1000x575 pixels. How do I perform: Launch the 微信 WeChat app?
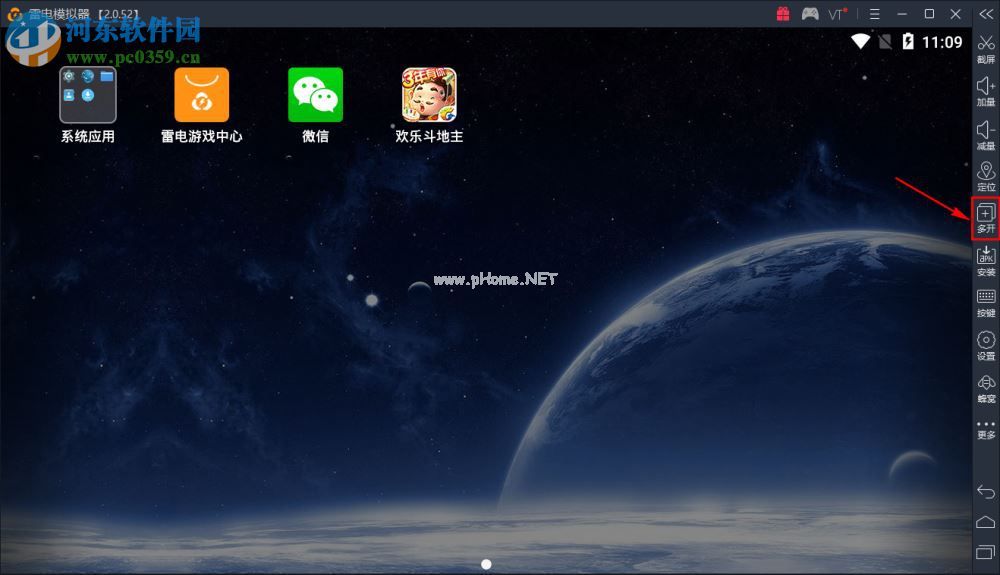click(x=316, y=105)
